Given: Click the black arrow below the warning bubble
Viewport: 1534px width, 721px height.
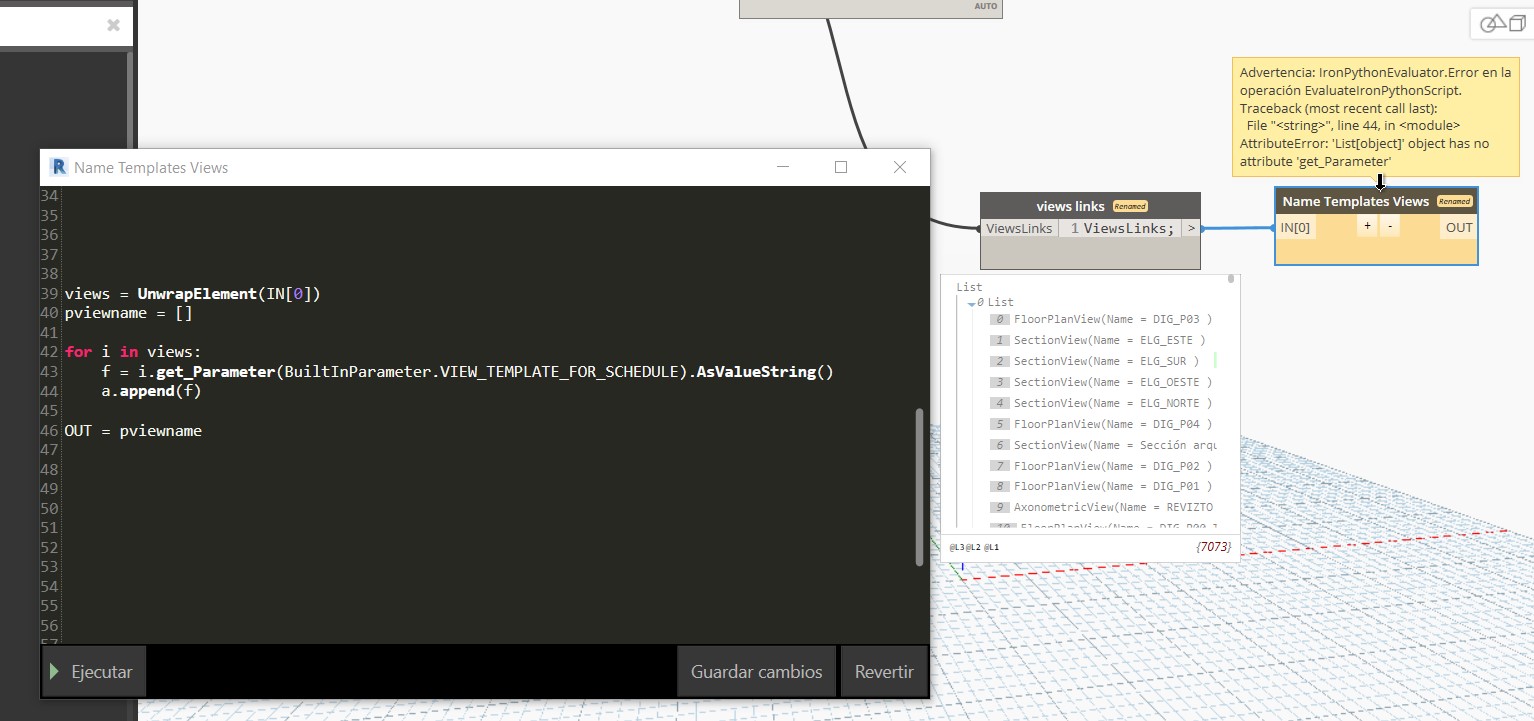Looking at the screenshot, I should [x=1380, y=183].
